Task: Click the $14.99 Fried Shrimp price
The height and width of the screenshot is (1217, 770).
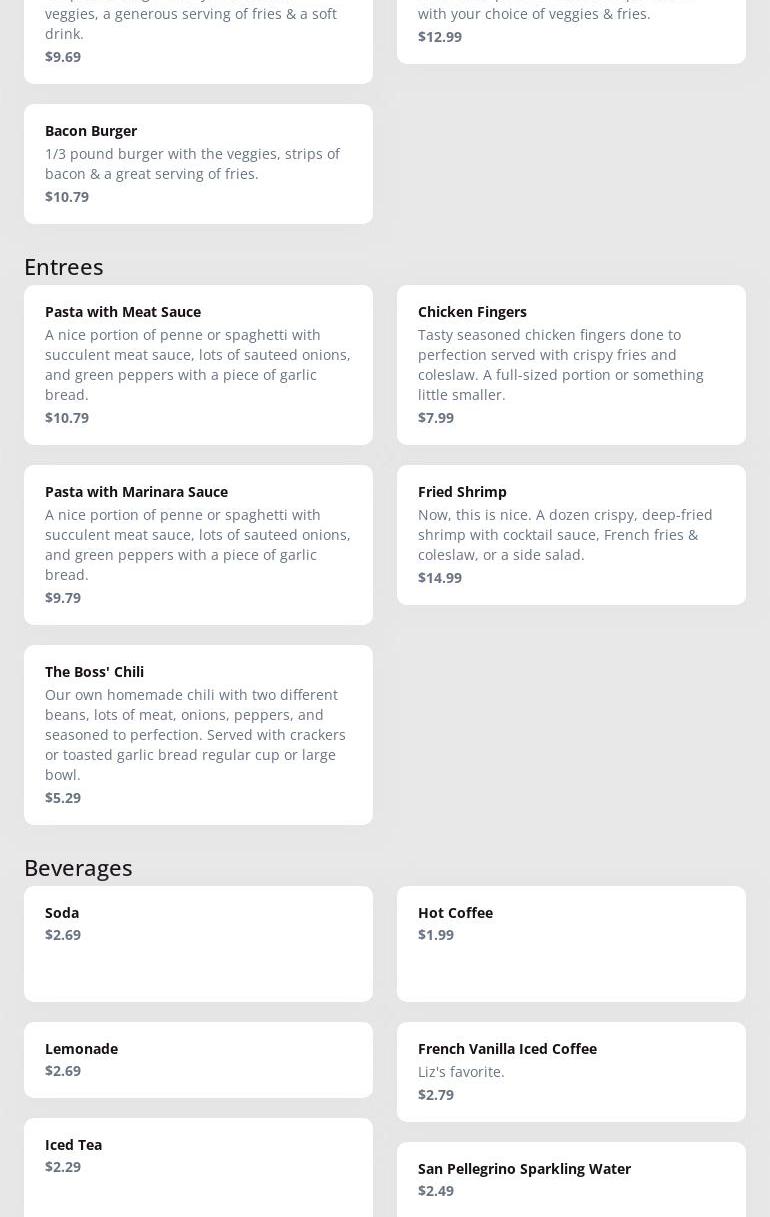Action: [x=440, y=577]
